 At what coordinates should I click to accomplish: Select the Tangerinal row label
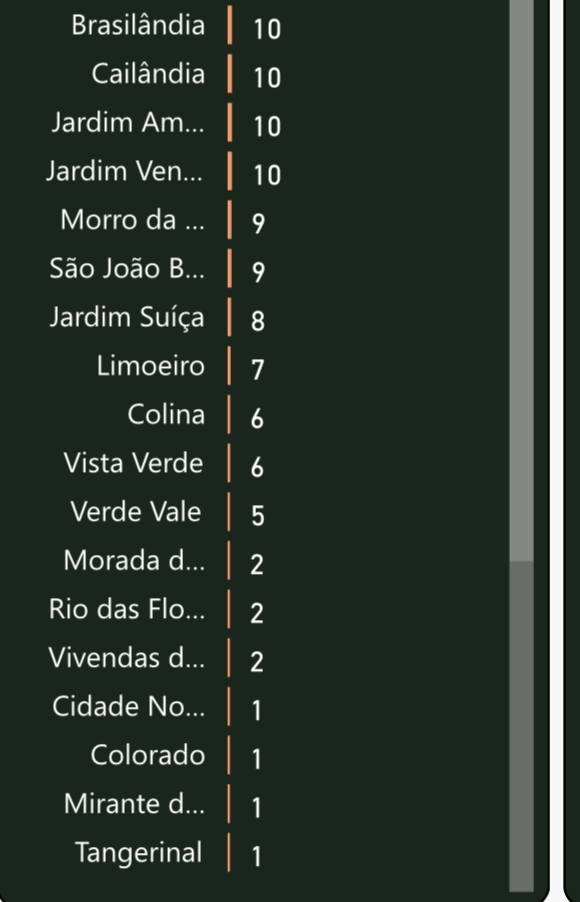[x=139, y=853]
